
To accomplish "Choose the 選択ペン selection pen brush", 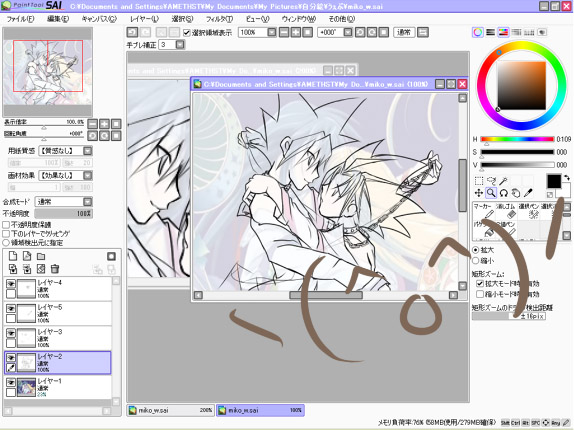I will [529, 211].
